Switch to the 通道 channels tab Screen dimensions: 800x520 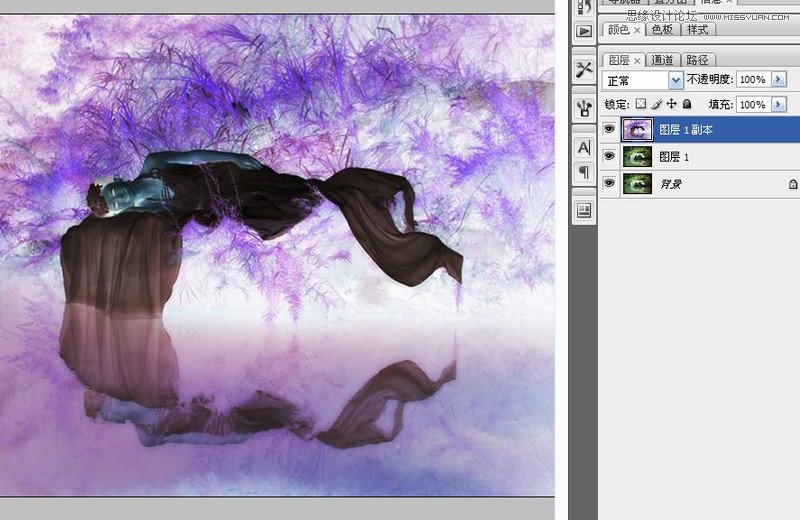tap(662, 60)
